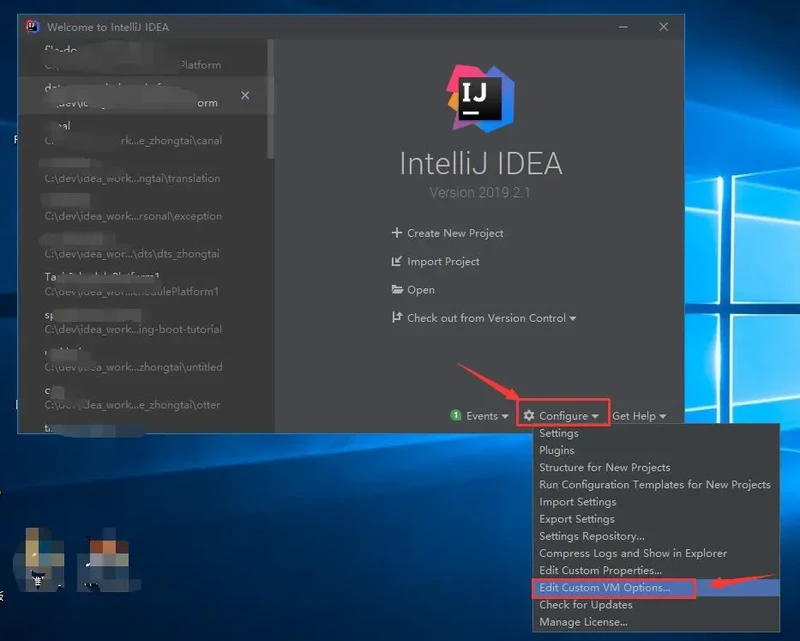
Task: Click the Check out from Version Control icon
Action: point(397,318)
